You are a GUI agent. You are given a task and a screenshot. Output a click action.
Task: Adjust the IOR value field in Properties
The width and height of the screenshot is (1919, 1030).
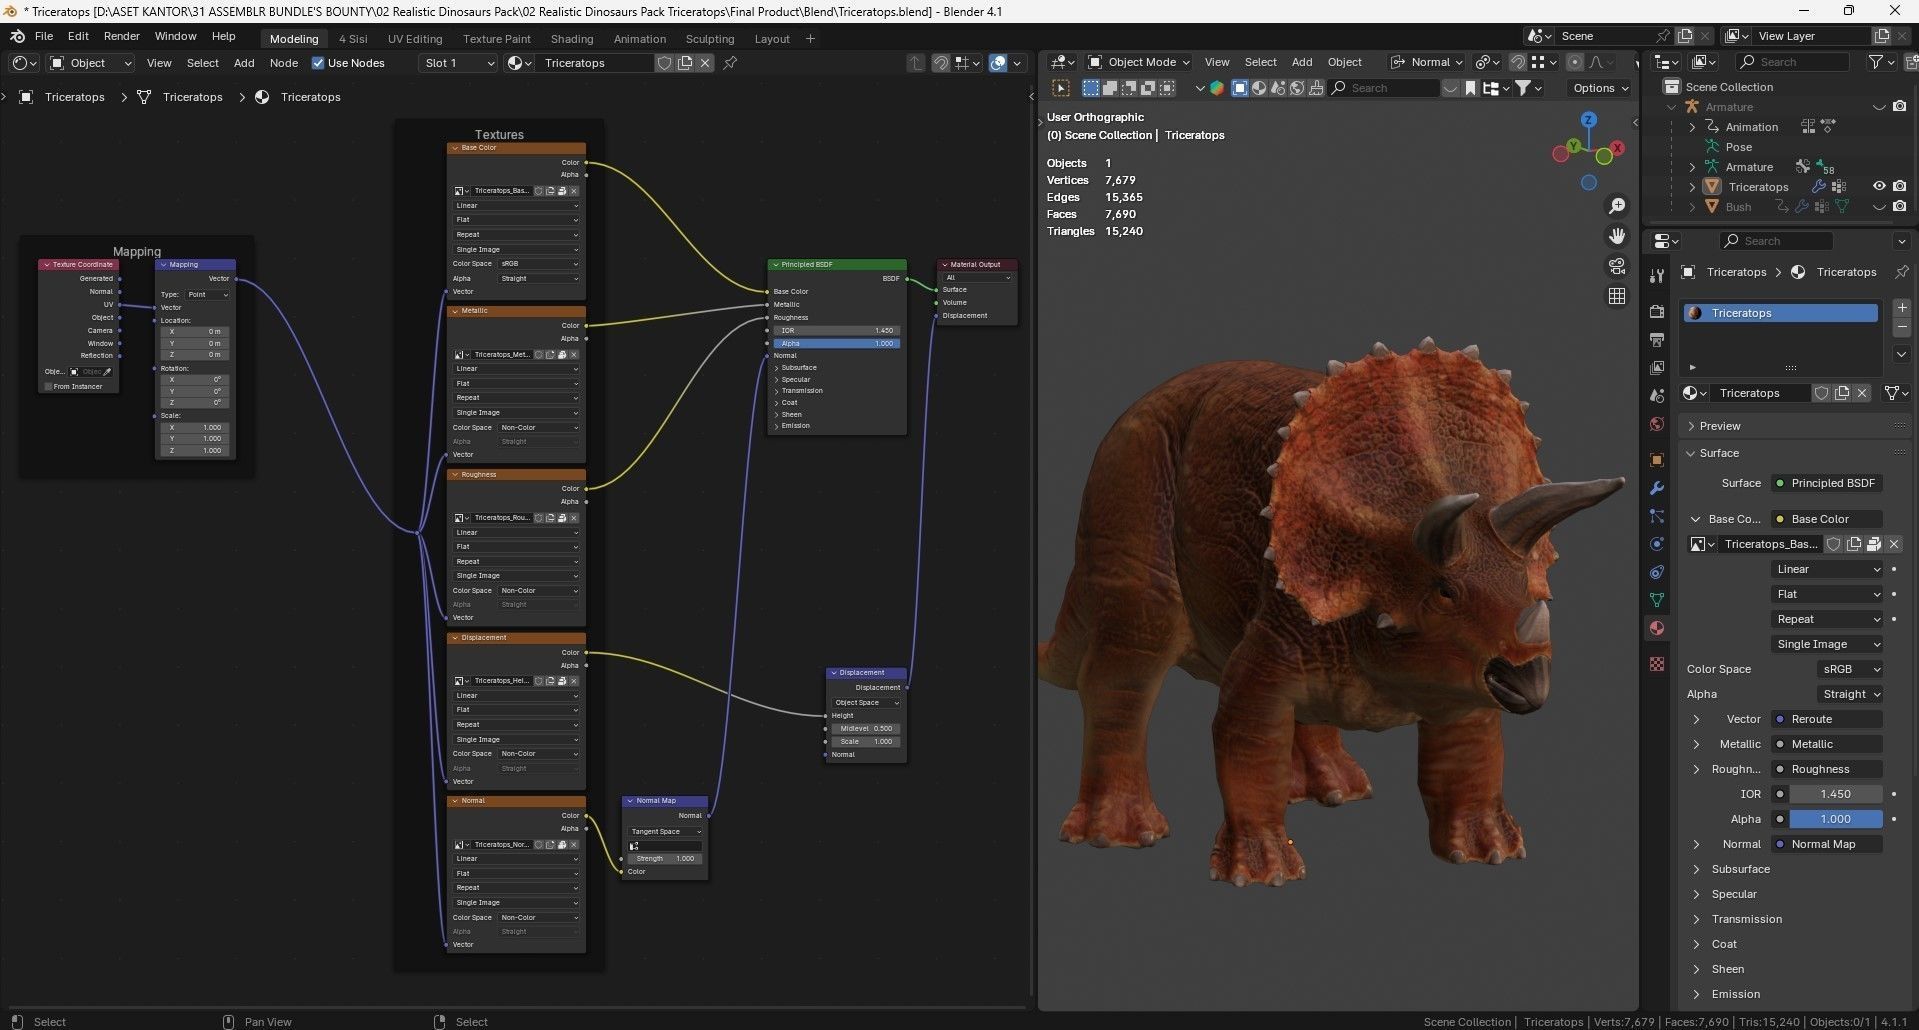coord(1835,794)
